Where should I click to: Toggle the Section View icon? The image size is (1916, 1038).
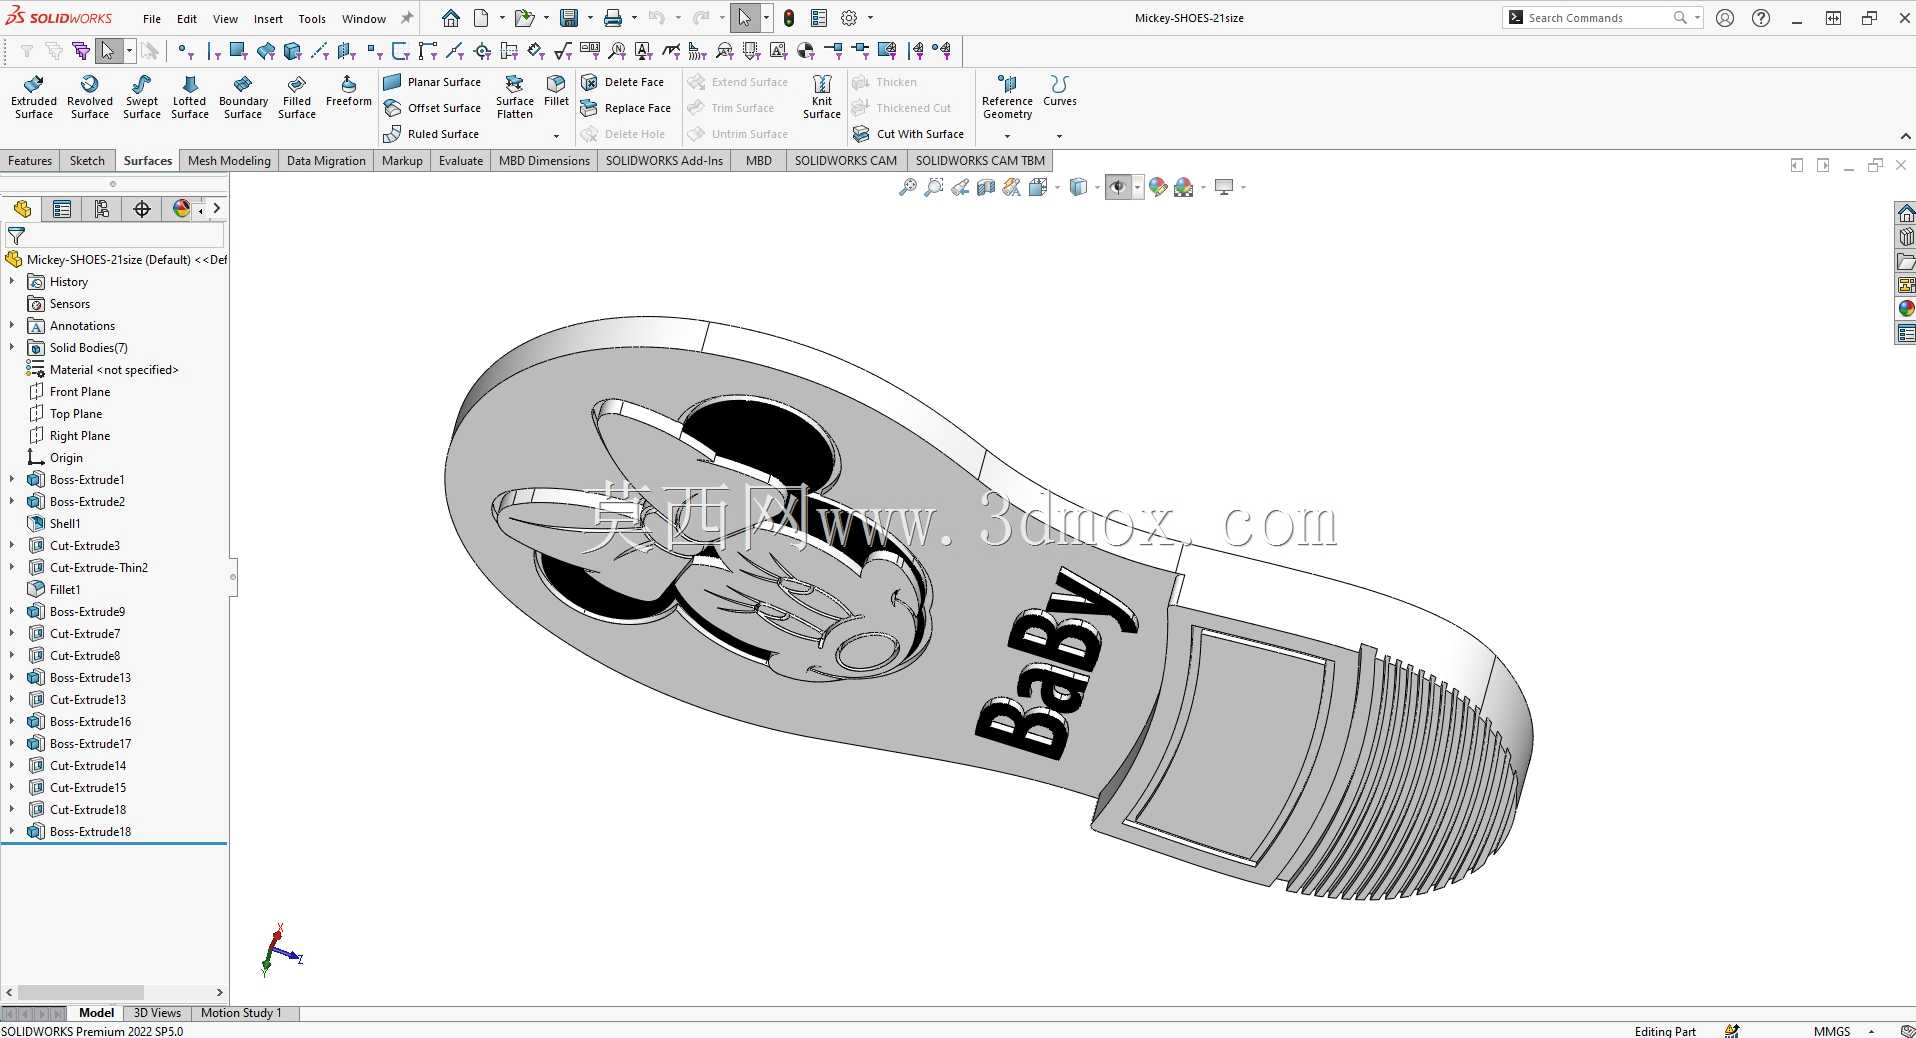pyautogui.click(x=986, y=187)
